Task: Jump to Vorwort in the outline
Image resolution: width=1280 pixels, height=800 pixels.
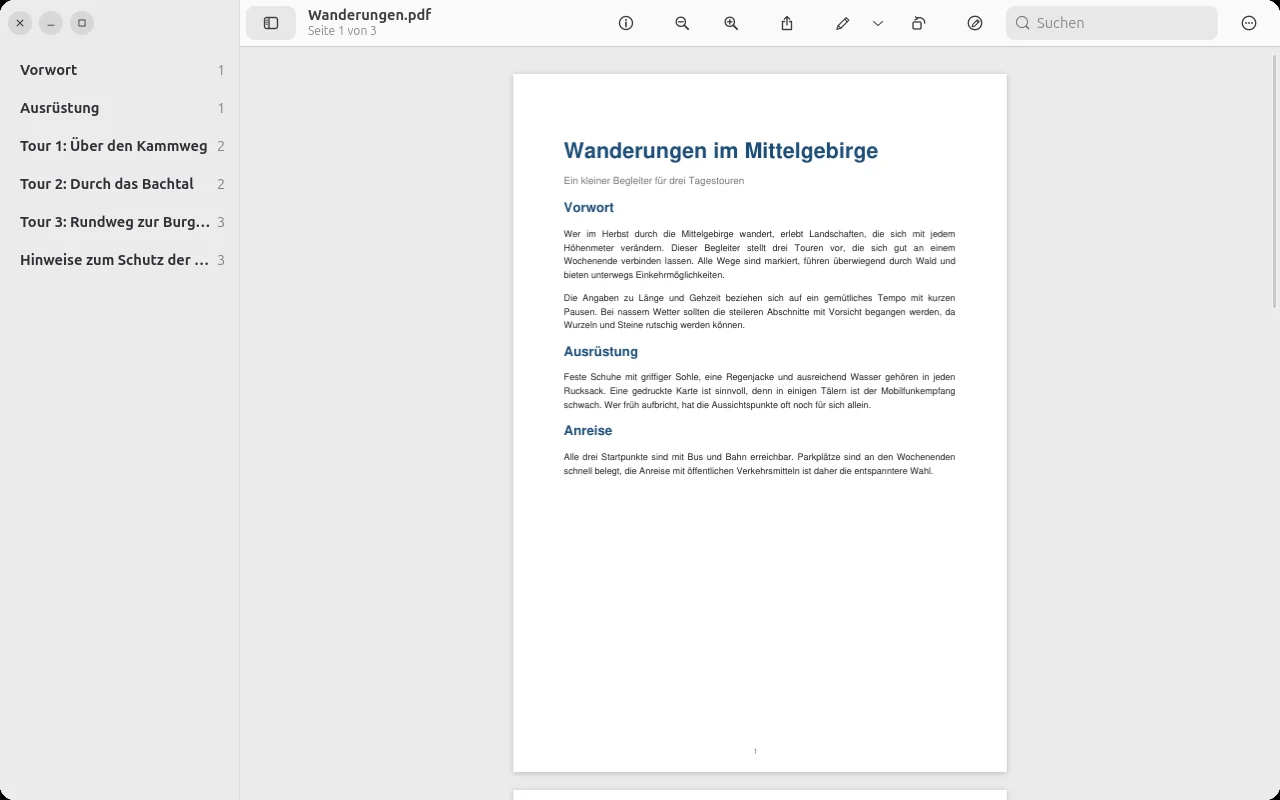Action: coord(120,70)
